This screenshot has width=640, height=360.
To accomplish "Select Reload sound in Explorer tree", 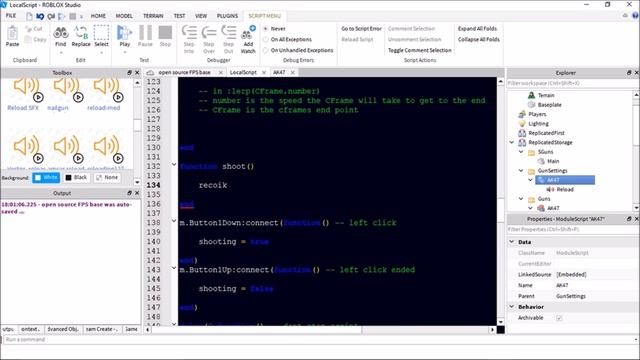I will point(565,189).
